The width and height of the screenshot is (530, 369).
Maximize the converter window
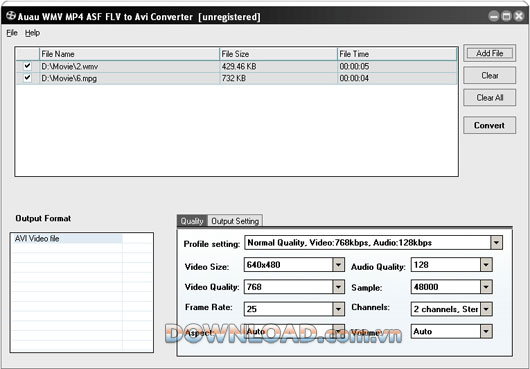[x=506, y=16]
